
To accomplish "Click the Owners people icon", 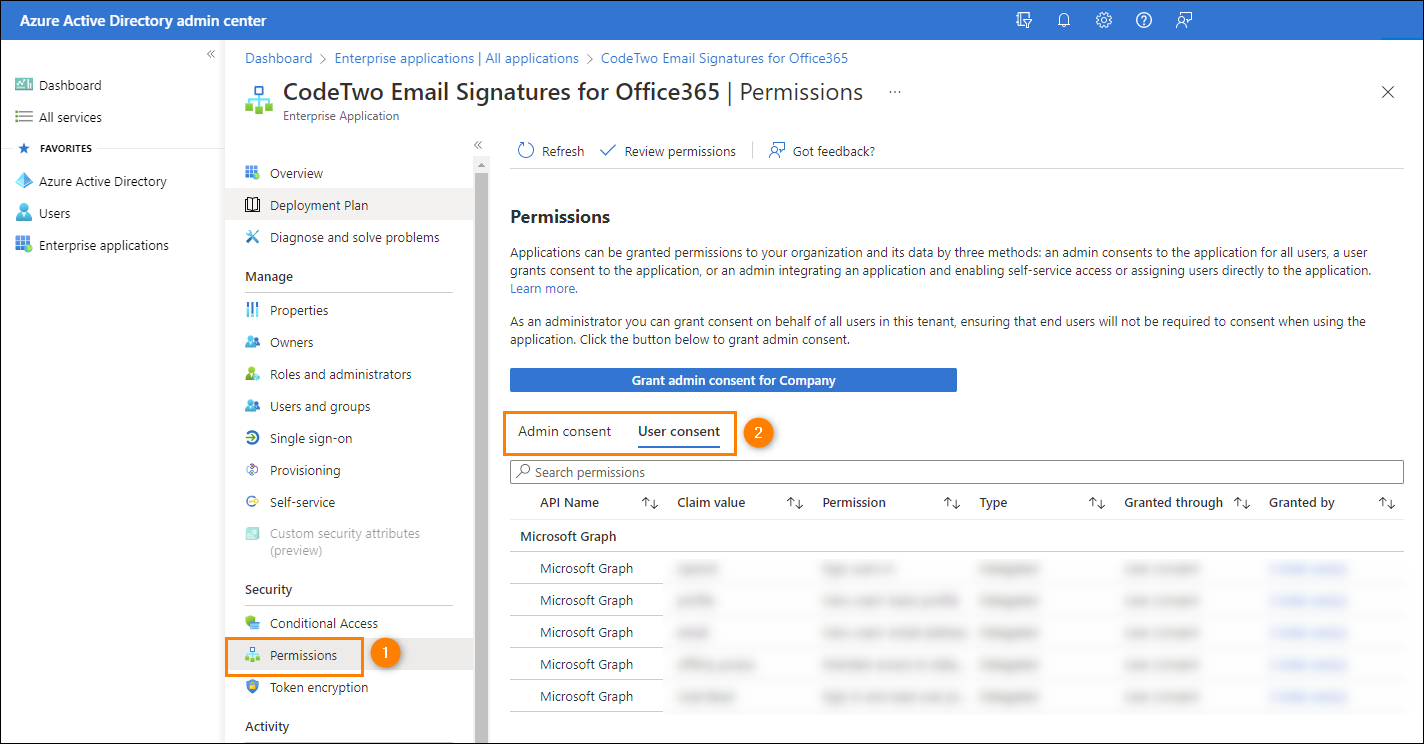I will click(x=253, y=342).
